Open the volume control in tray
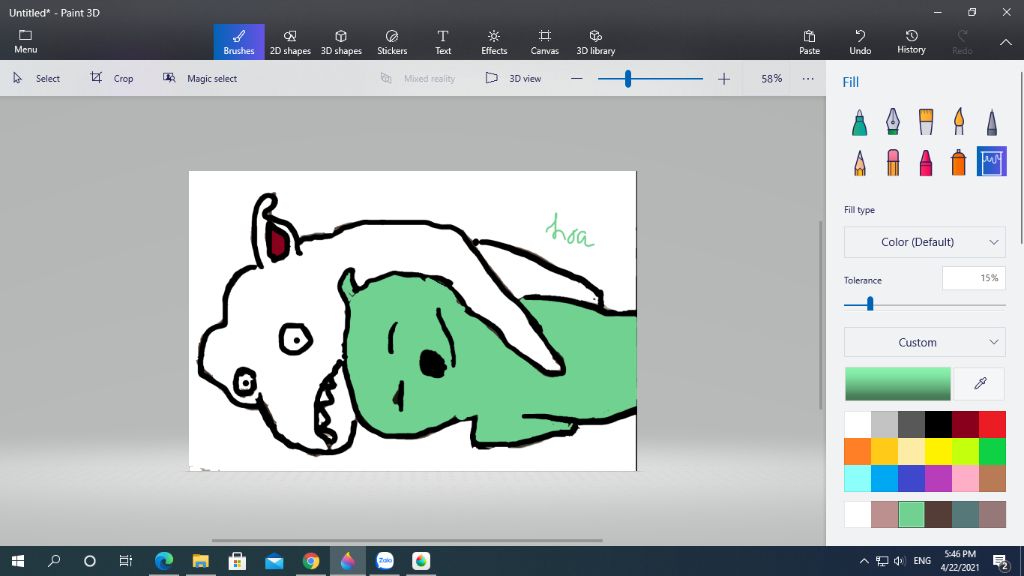The image size is (1024, 576). point(899,561)
